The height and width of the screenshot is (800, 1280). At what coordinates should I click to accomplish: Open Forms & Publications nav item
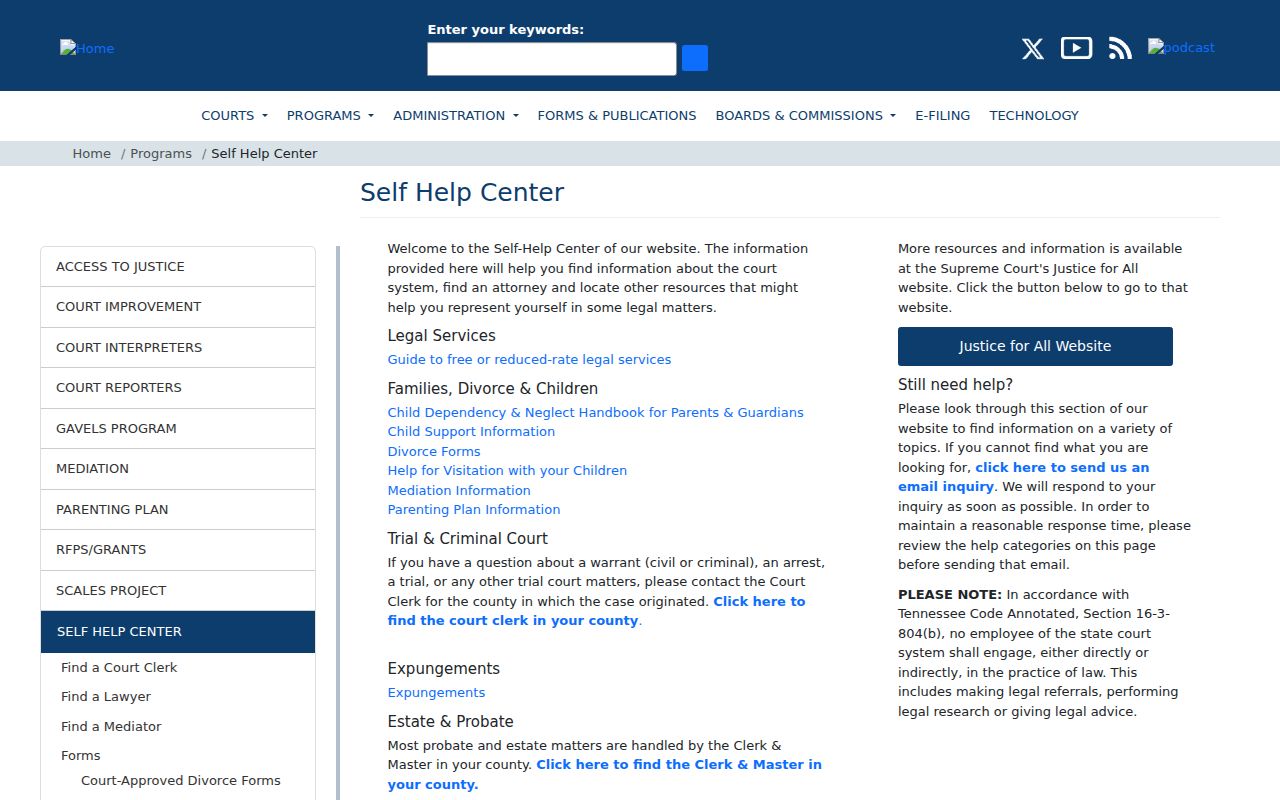tap(617, 116)
